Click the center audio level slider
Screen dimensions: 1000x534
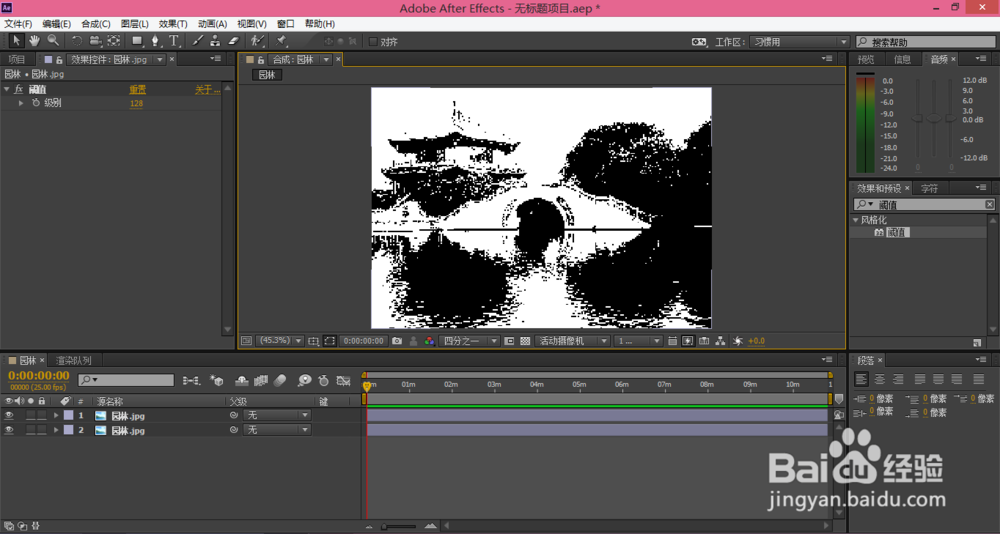coord(934,119)
